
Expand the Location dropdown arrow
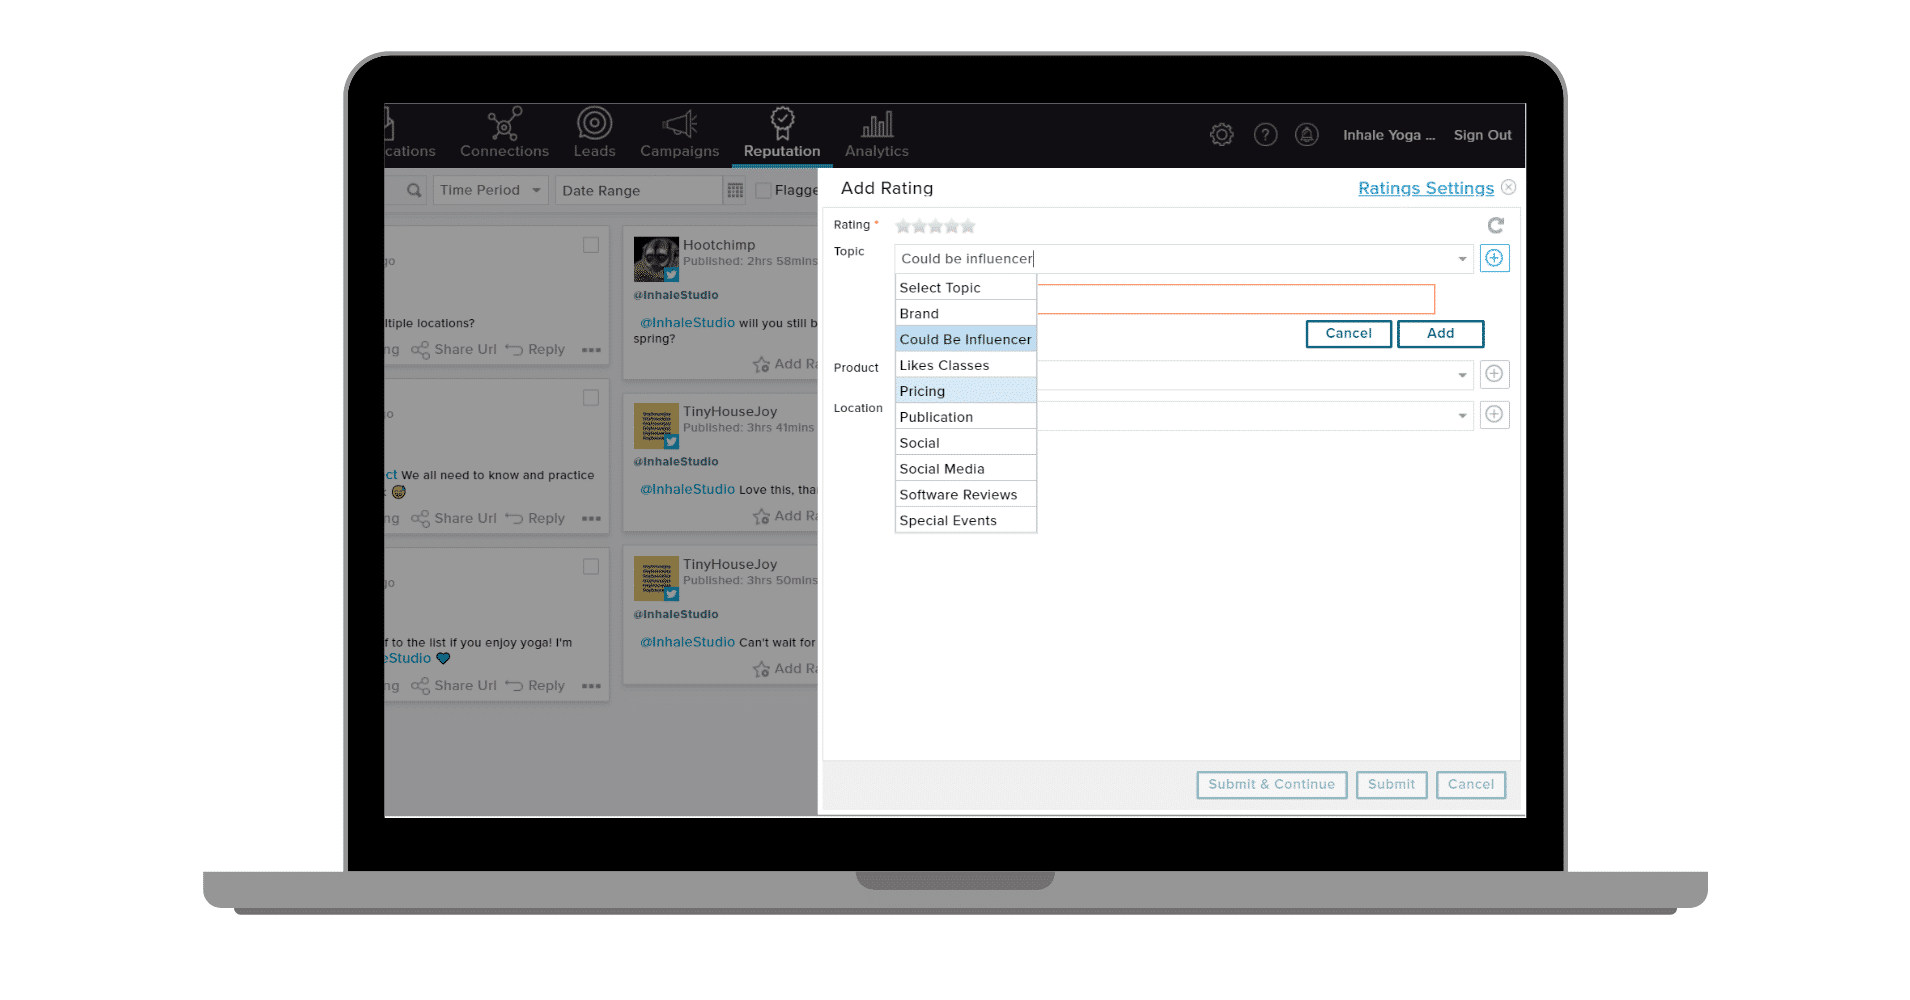(1462, 416)
